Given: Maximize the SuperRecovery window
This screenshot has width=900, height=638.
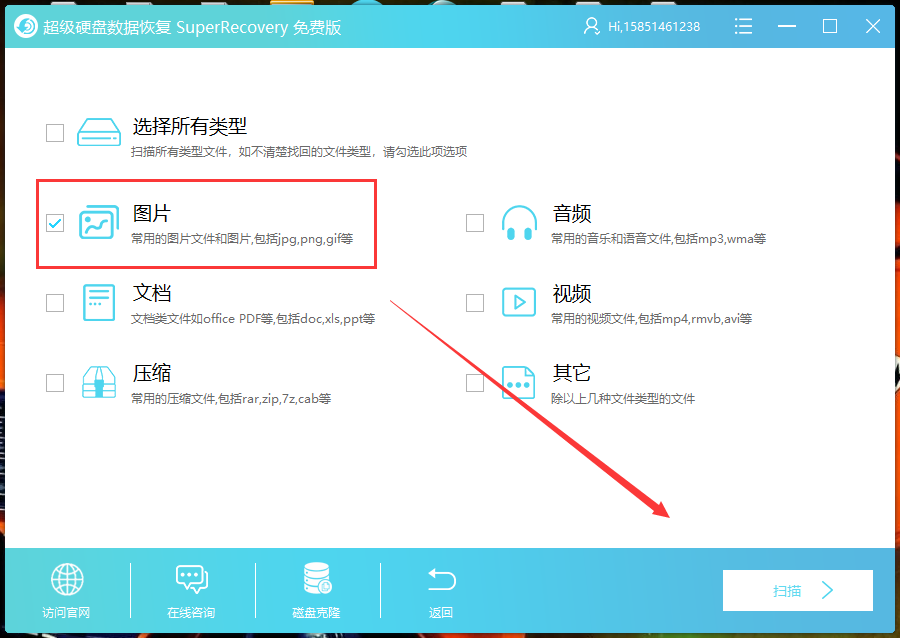Looking at the screenshot, I should coord(829,26).
